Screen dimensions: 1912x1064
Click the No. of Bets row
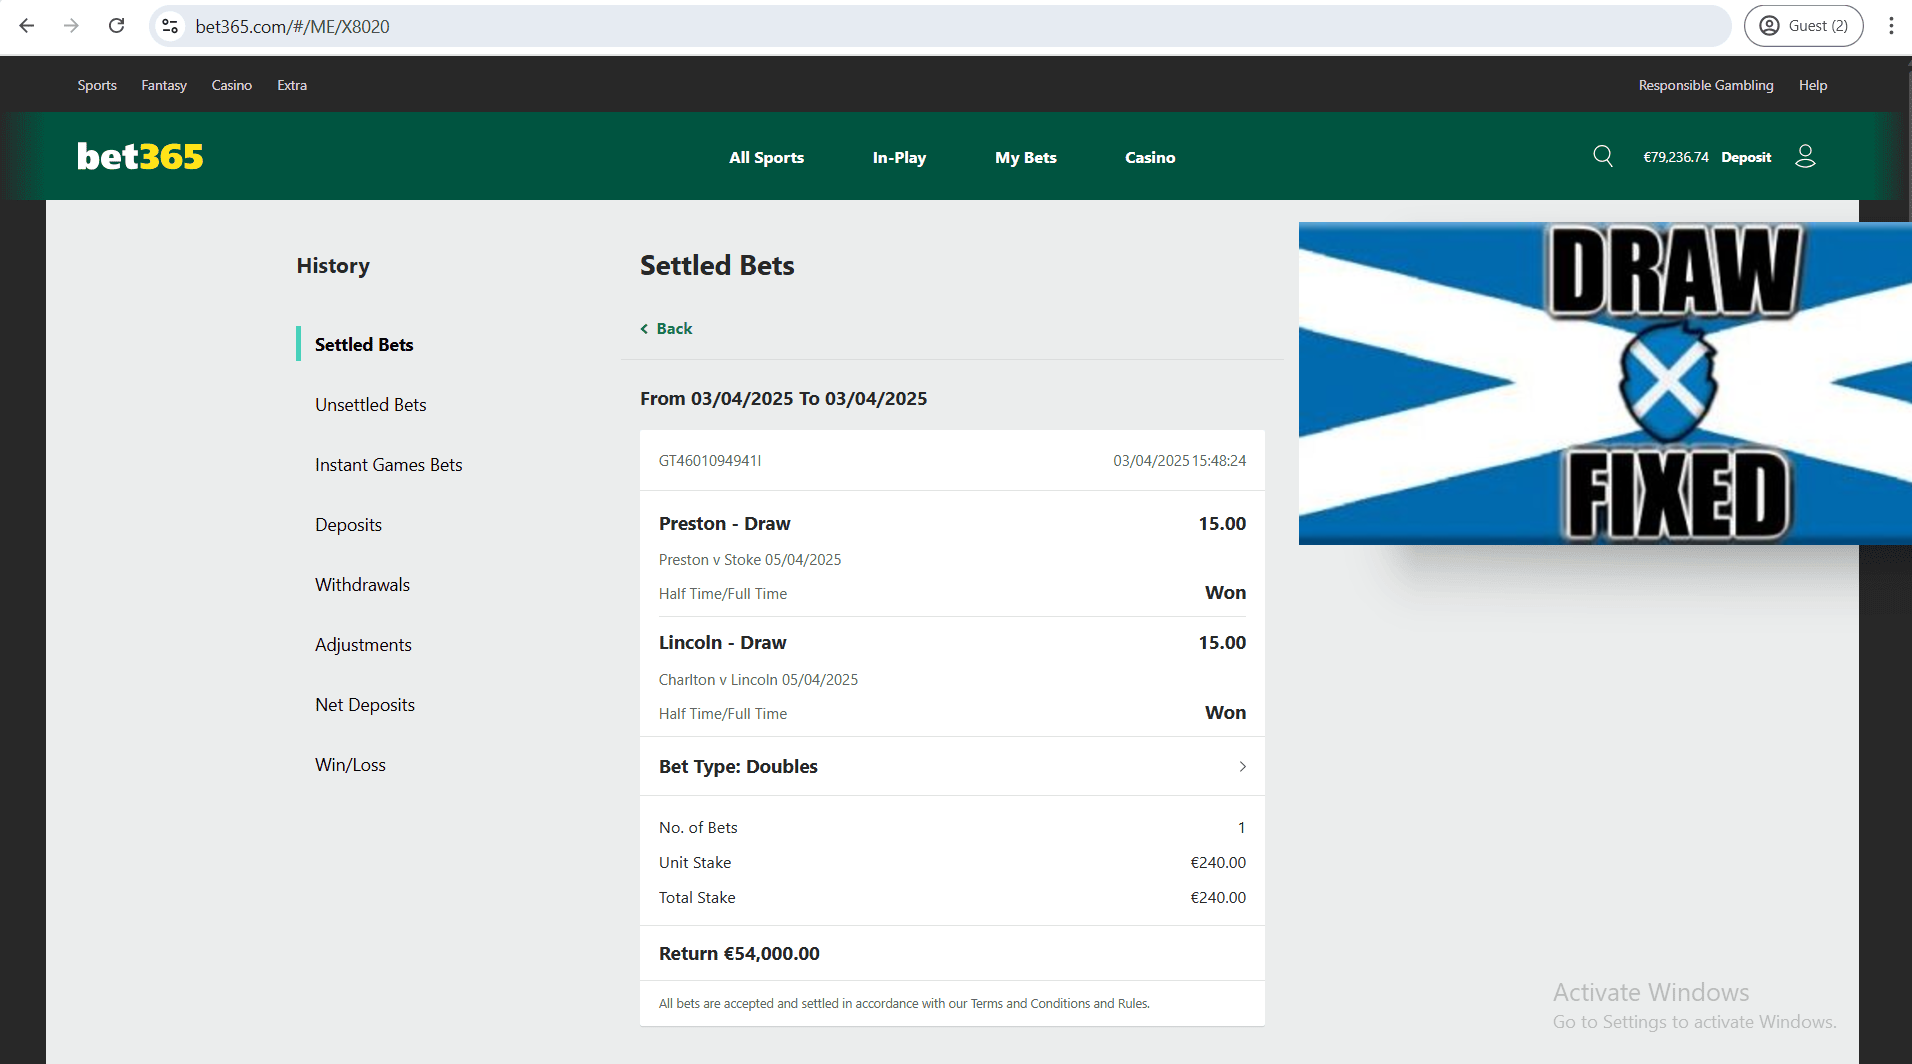pos(952,827)
